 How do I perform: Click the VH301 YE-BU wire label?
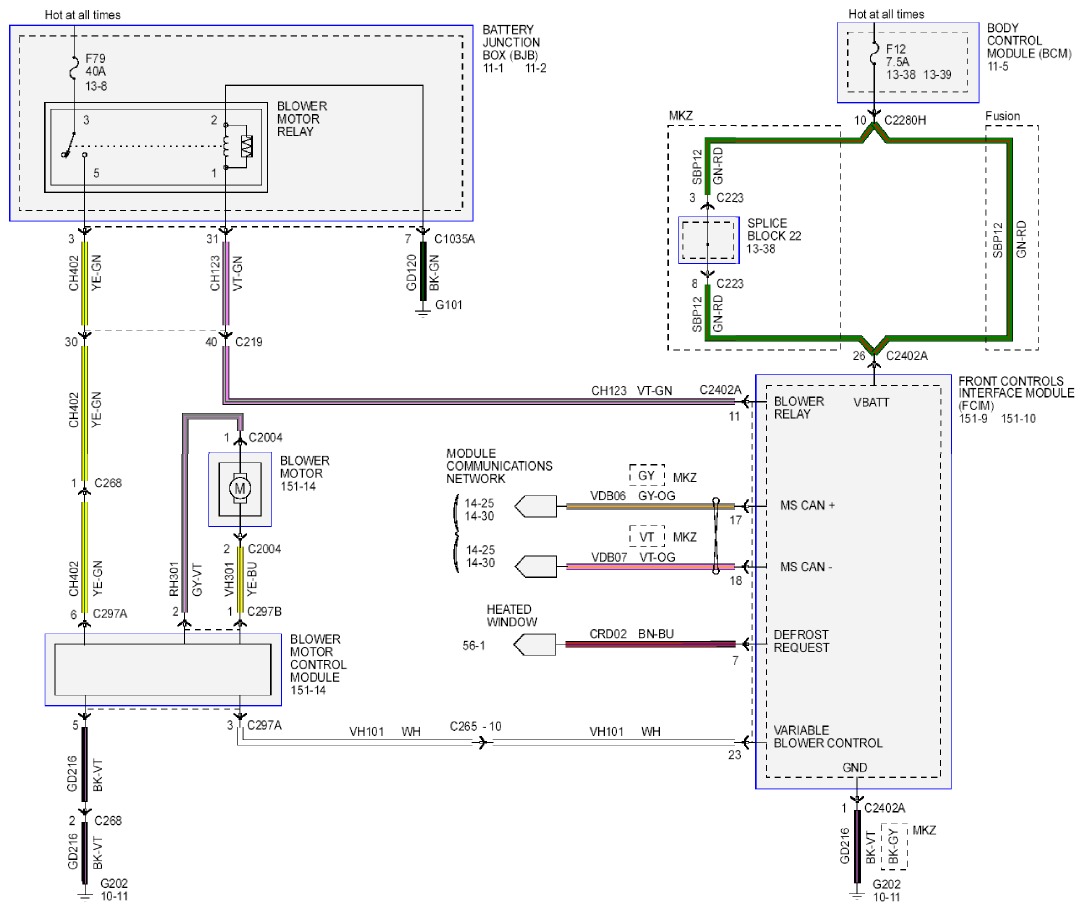240,579
